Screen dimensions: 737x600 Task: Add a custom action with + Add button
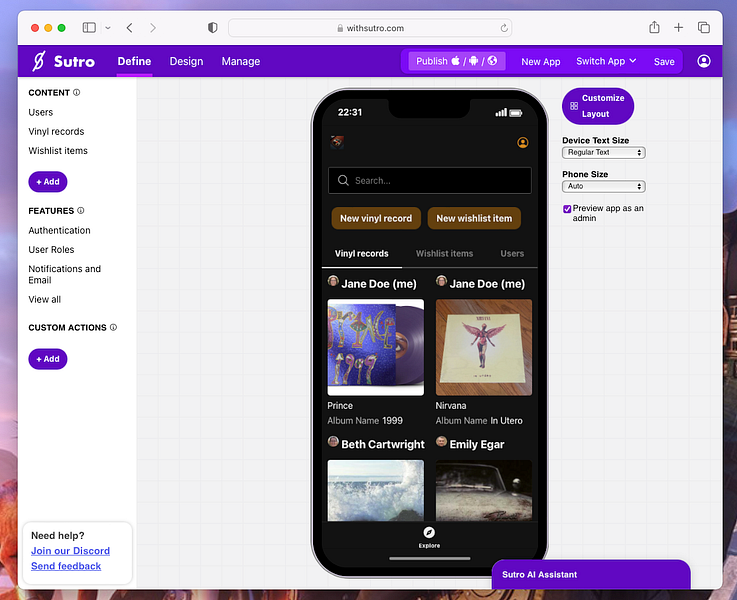tap(48, 359)
